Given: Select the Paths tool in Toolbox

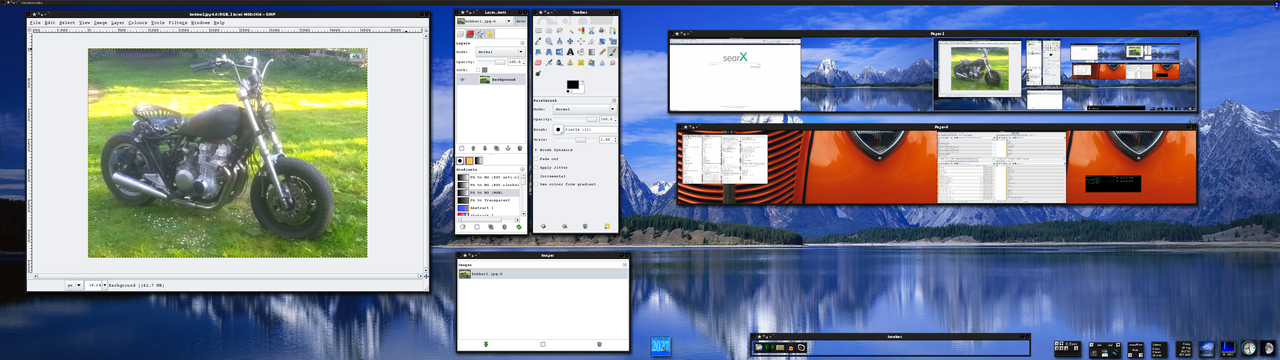Looking at the screenshot, I should click(613, 31).
